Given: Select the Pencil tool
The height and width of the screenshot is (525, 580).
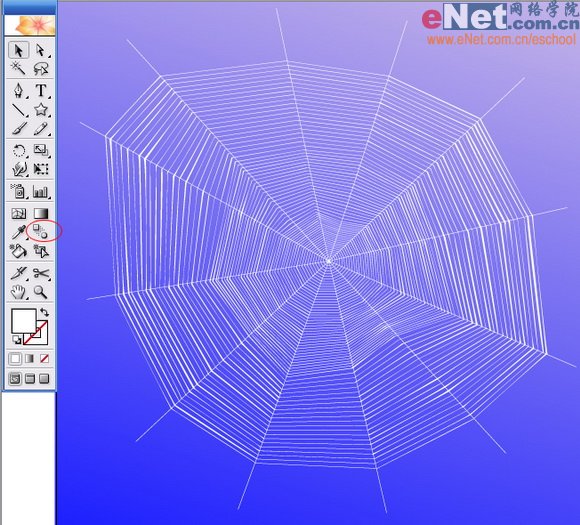Looking at the screenshot, I should point(41,129).
